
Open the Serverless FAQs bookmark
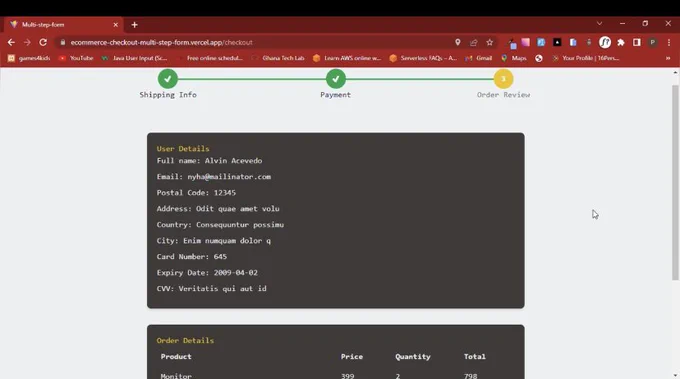click(x=423, y=58)
